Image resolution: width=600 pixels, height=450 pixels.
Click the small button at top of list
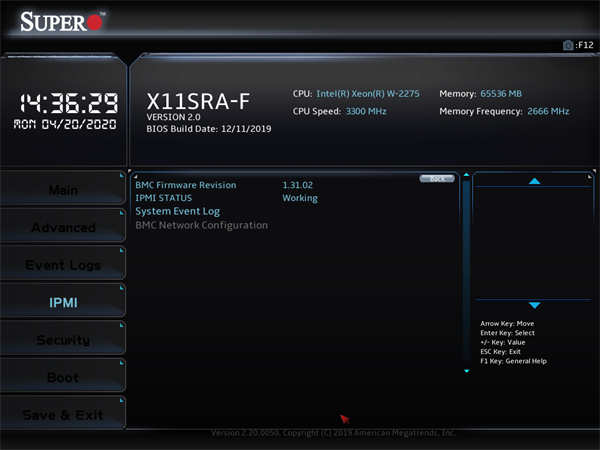pyautogui.click(x=437, y=179)
